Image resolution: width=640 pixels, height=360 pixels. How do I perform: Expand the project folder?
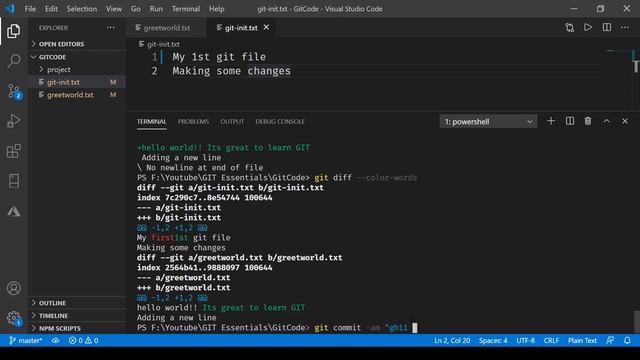pos(77,69)
